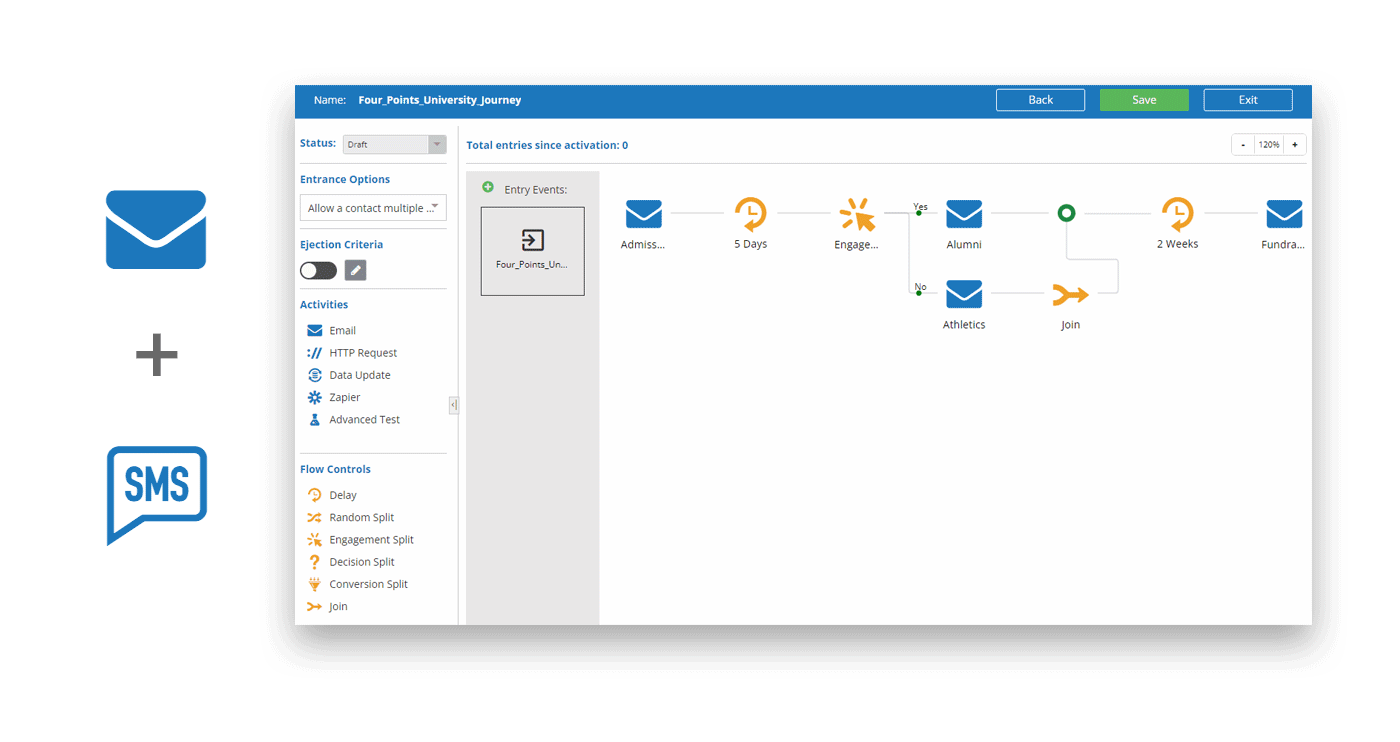Image resolution: width=1400 pixels, height=742 pixels.
Task: Select the 5 Days delay node
Action: click(x=750, y=214)
